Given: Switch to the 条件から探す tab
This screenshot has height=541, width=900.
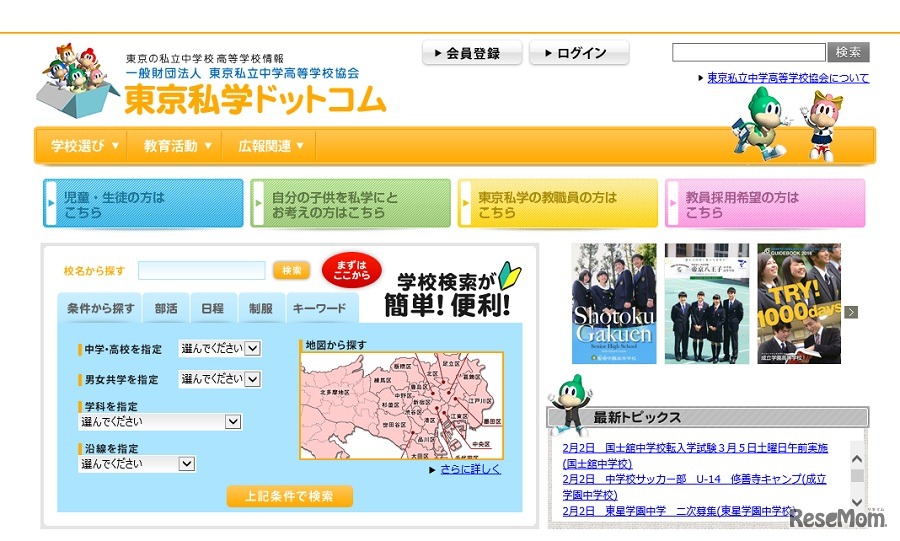Looking at the screenshot, I should [100, 308].
